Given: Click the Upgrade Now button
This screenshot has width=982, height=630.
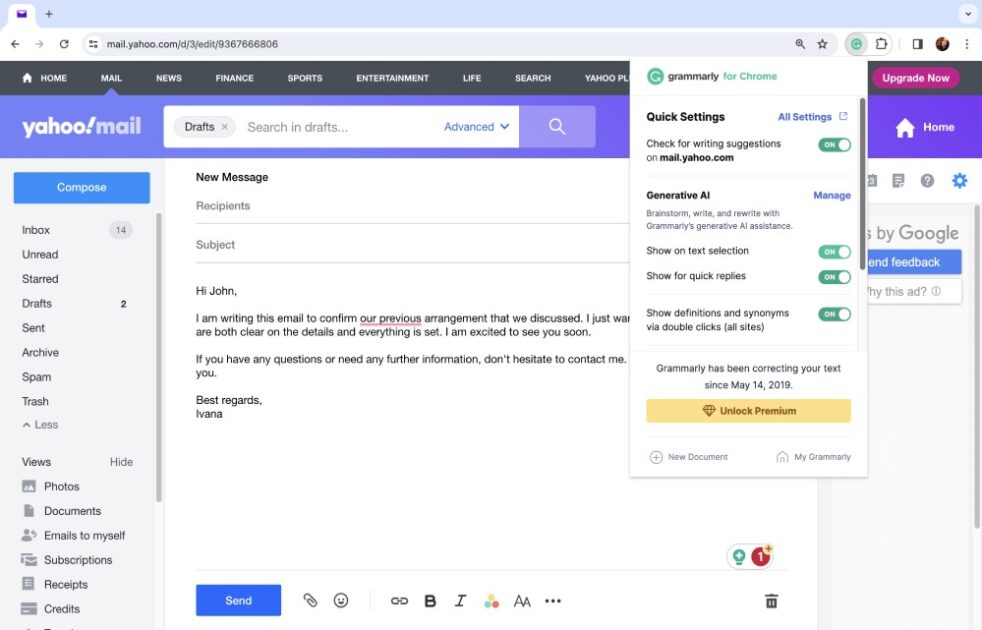Looking at the screenshot, I should click(x=915, y=78).
